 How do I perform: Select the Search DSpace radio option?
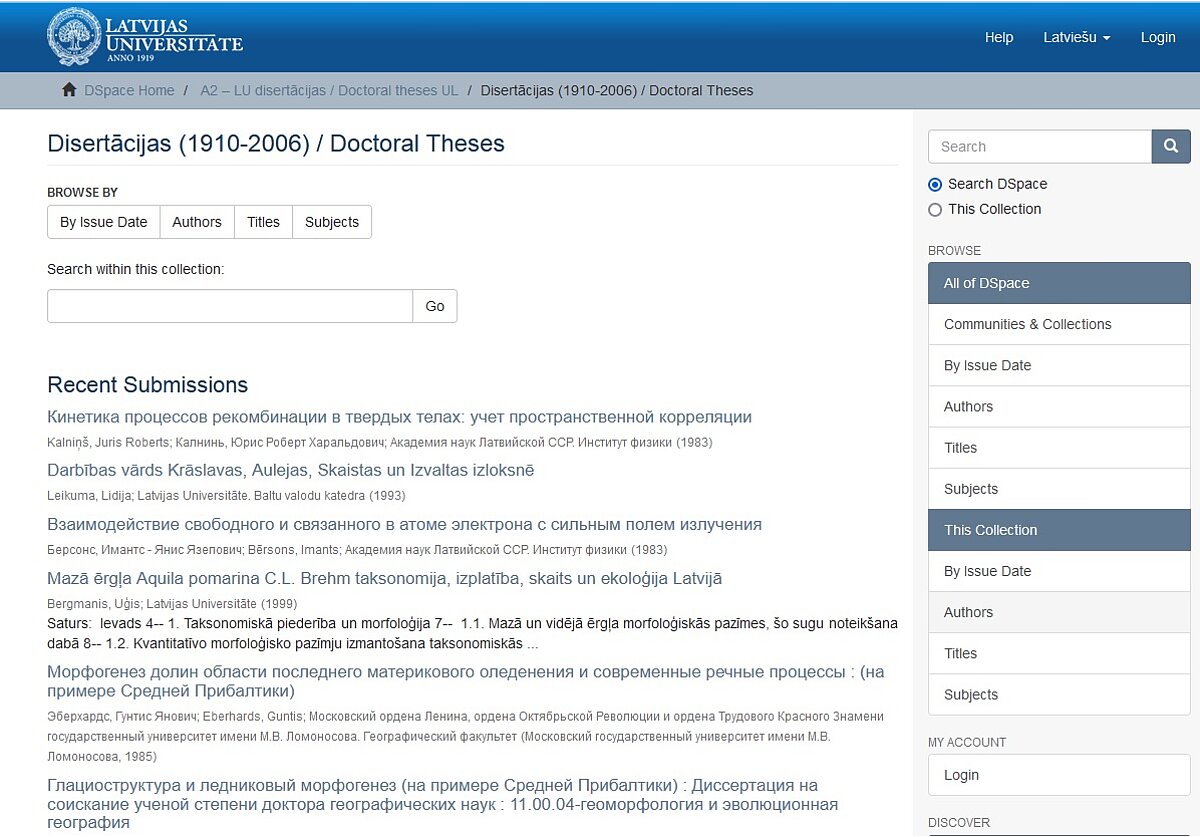935,184
